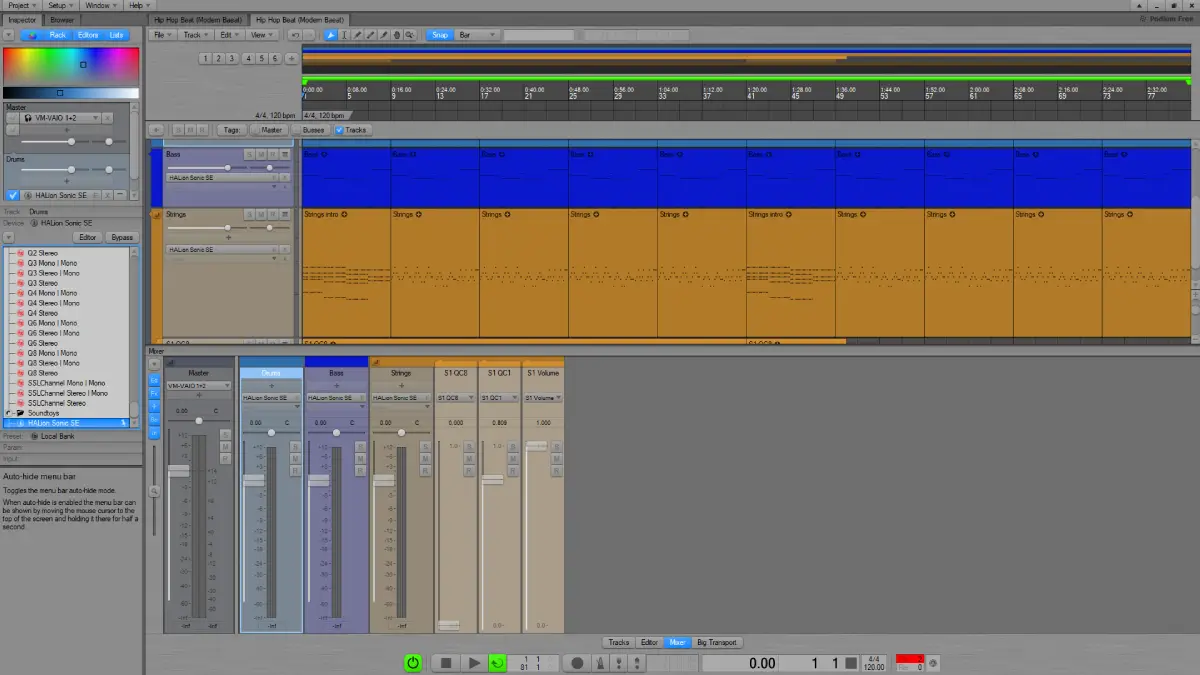
Task: Open the S1 Volume parameter dropdown
Action: point(542,397)
